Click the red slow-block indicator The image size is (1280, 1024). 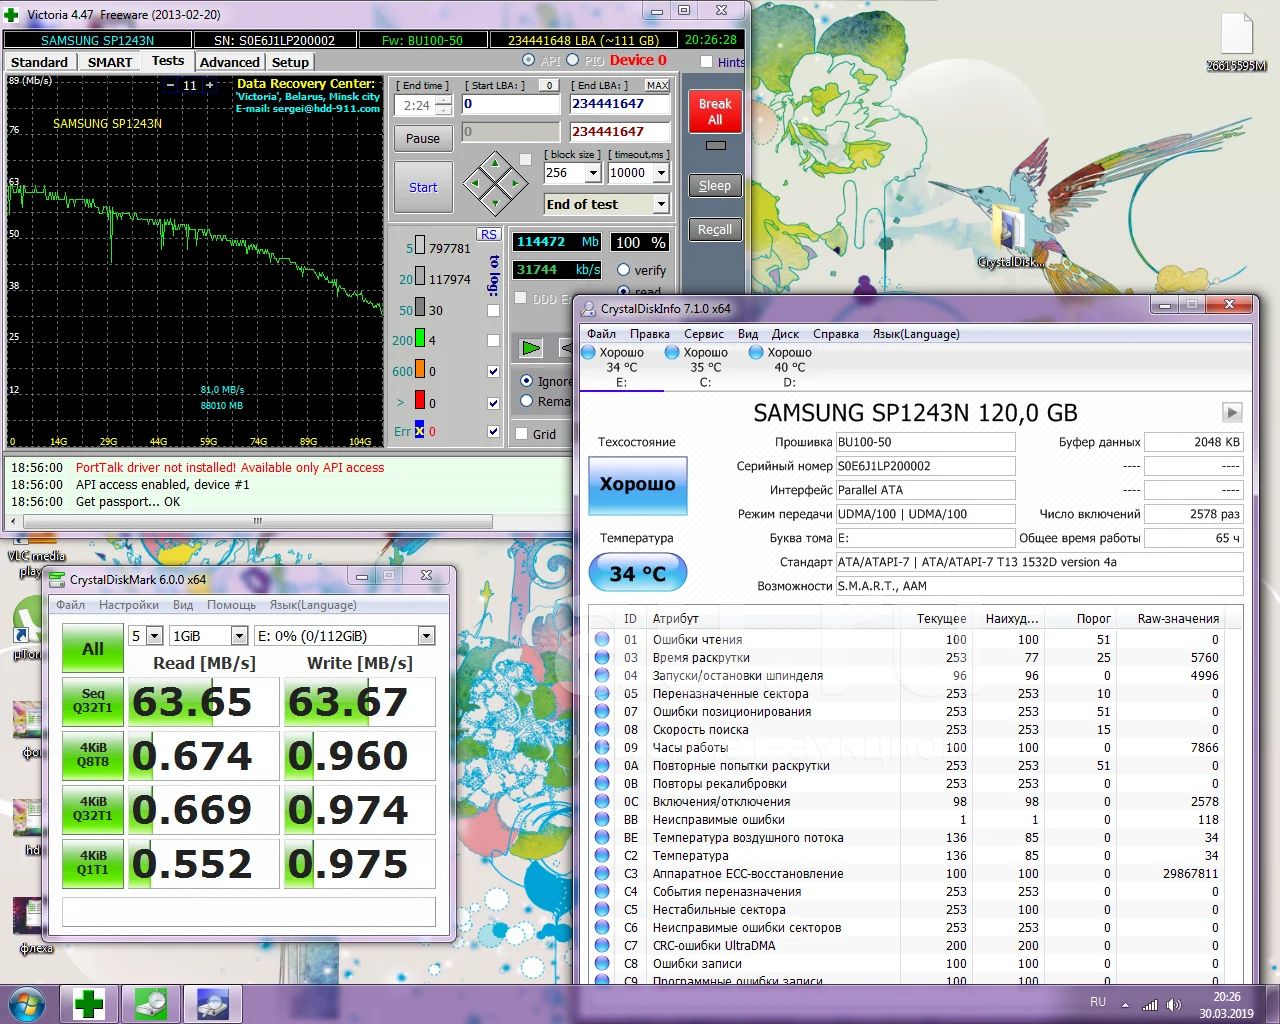420,402
